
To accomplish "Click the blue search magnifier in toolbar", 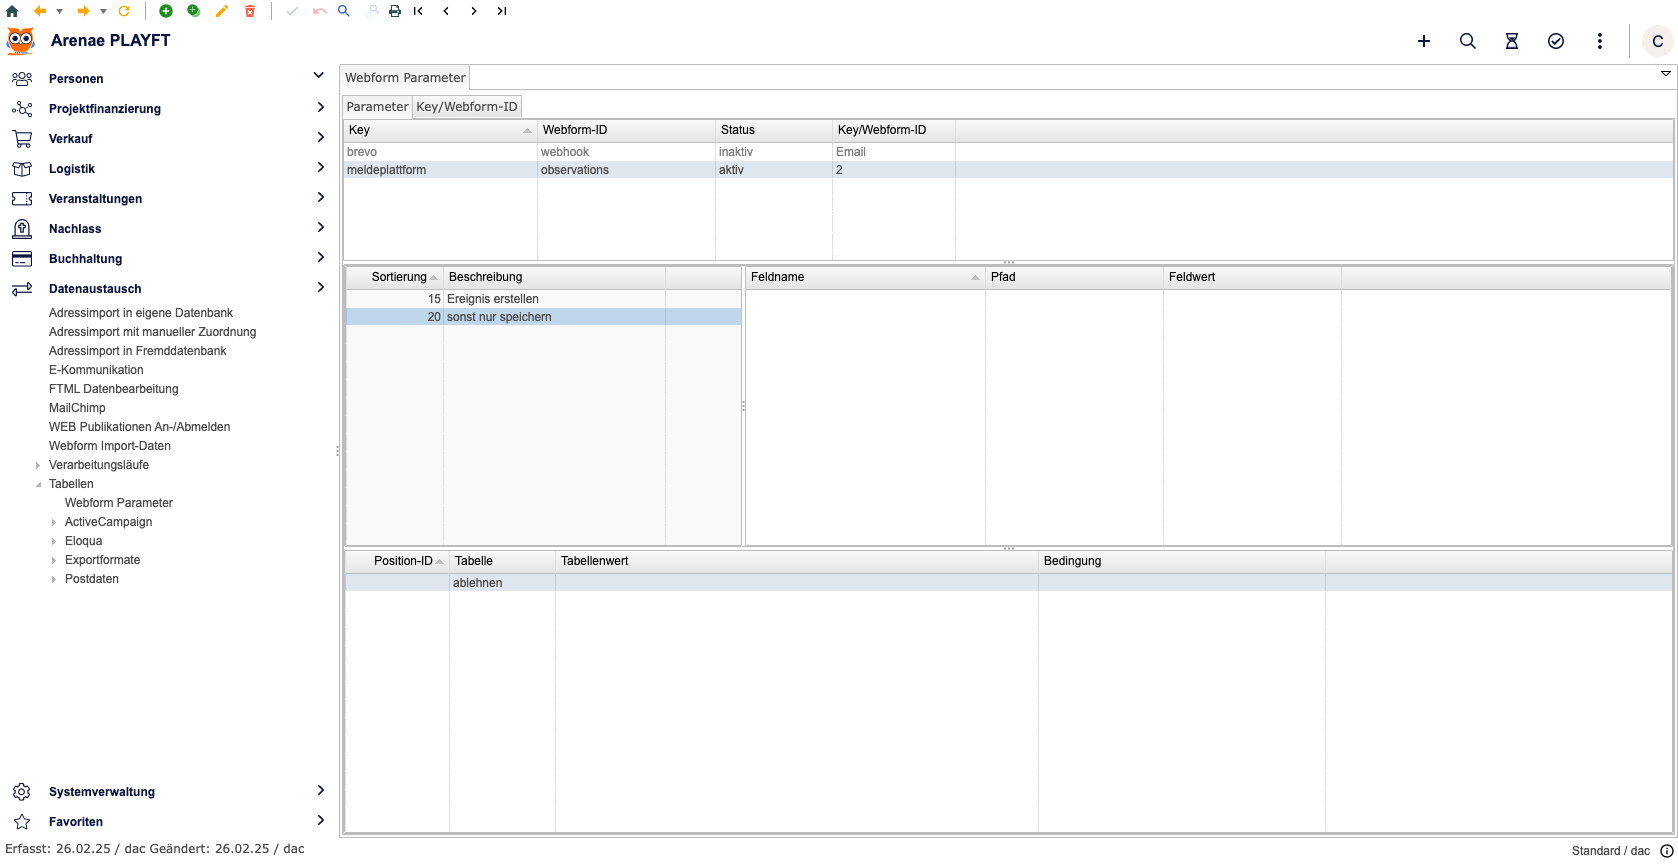I will point(344,11).
